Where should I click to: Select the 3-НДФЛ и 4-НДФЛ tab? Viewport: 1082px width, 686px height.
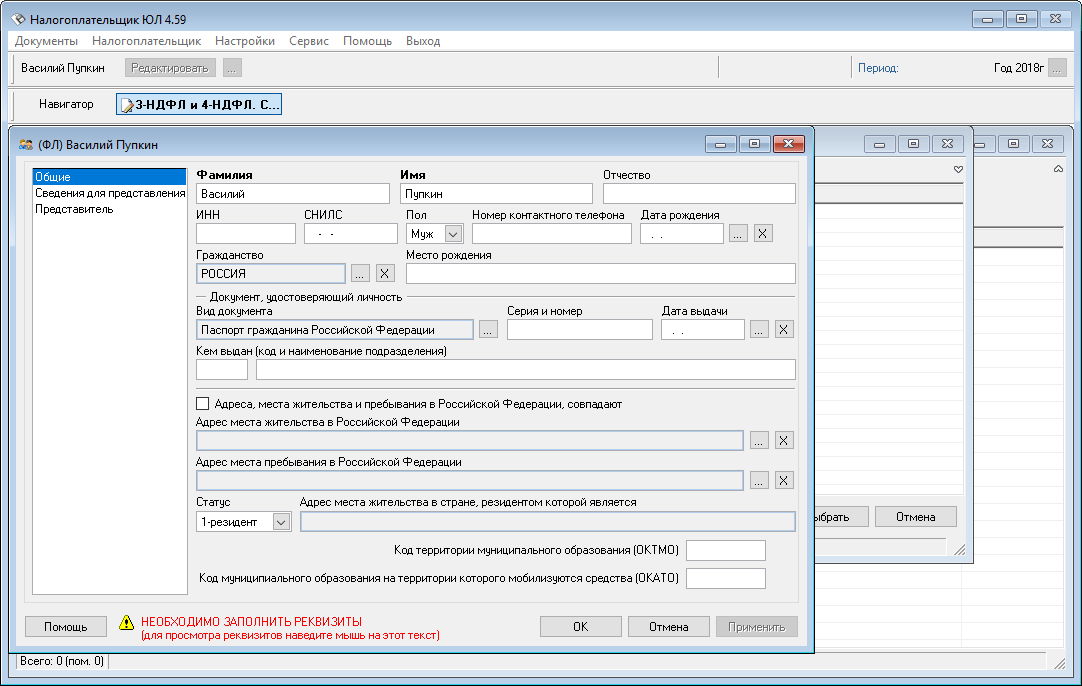[x=199, y=104]
